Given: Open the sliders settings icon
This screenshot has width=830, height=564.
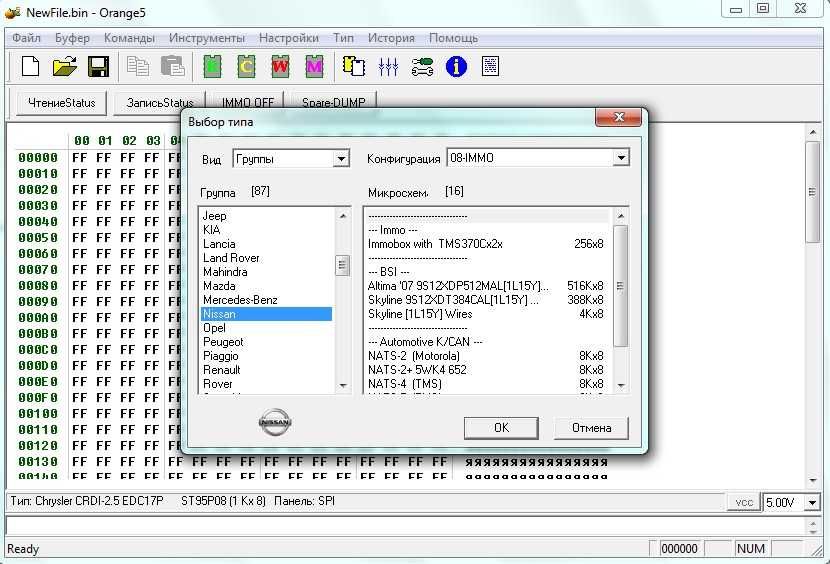Looking at the screenshot, I should pos(388,67).
